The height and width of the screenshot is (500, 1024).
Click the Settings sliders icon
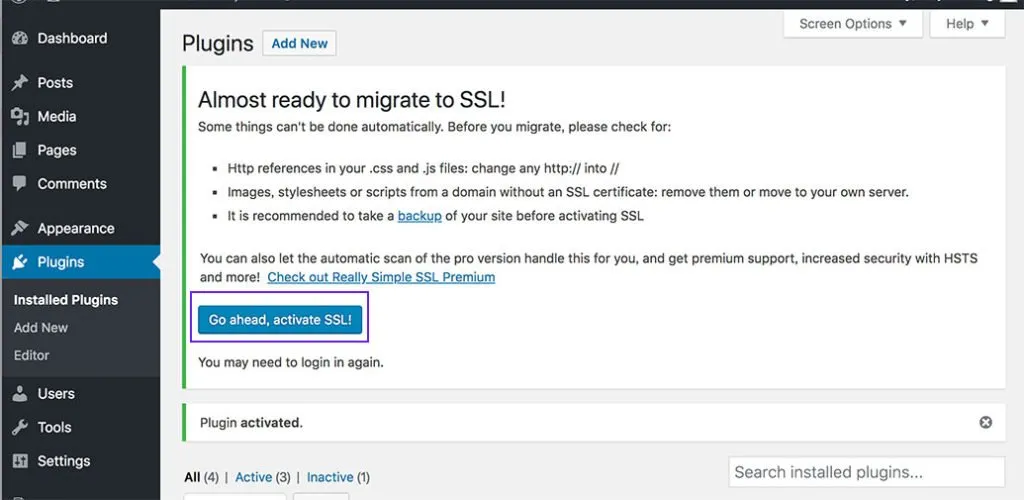[x=20, y=461]
